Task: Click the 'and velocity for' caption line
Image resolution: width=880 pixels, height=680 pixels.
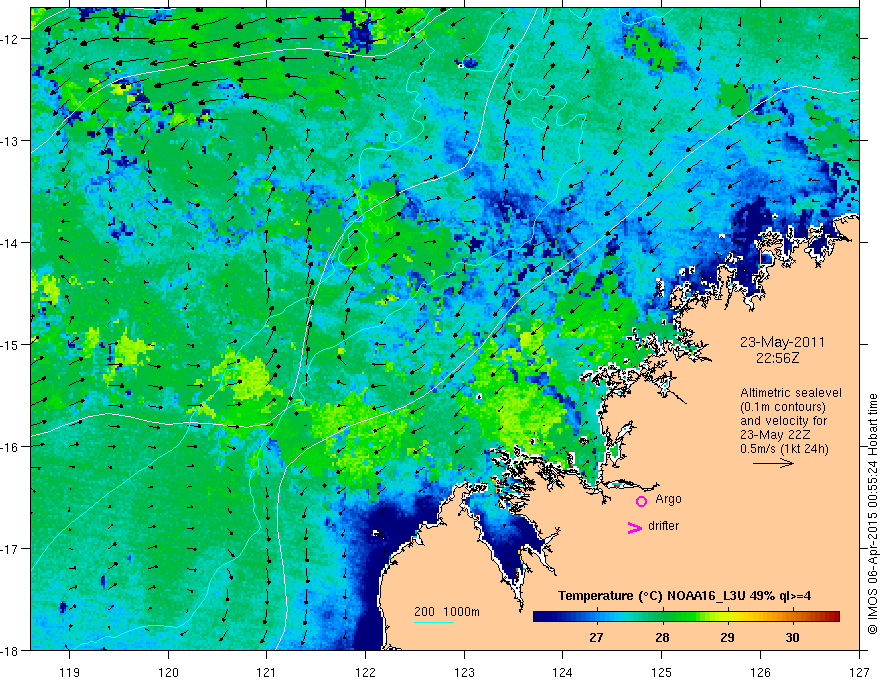Action: point(783,421)
